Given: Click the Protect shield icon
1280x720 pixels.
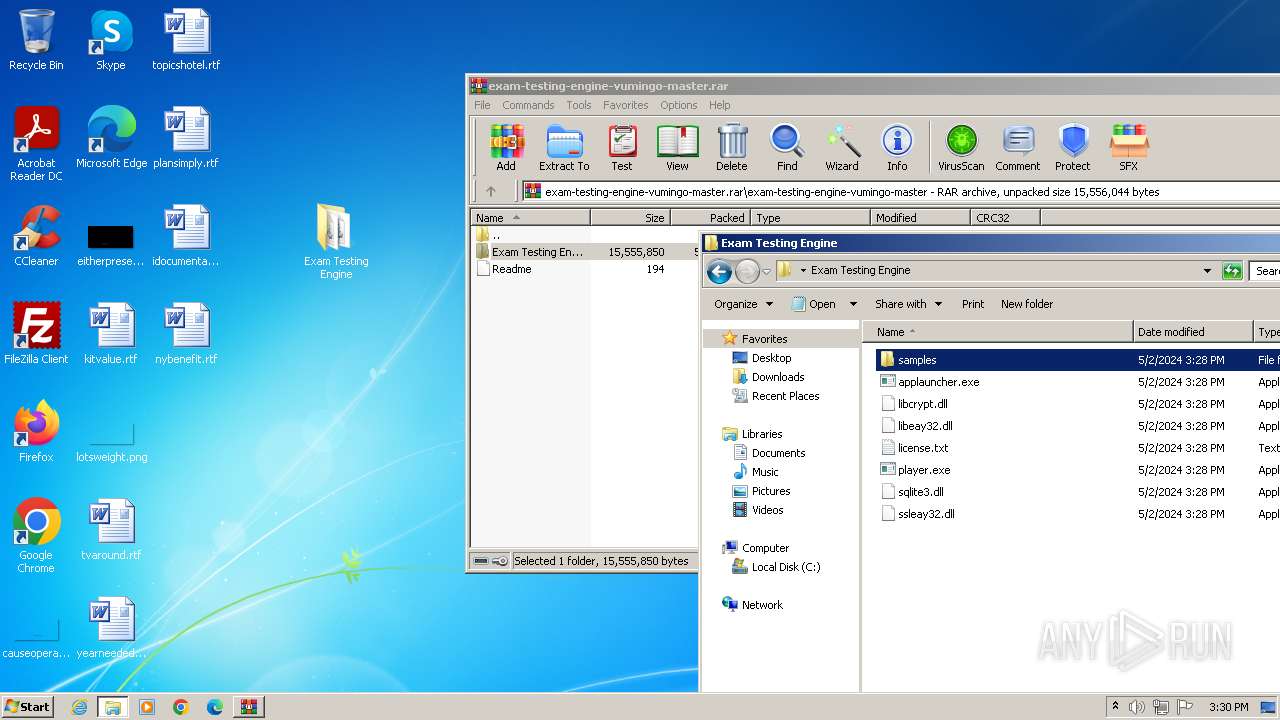Looking at the screenshot, I should [1073, 148].
